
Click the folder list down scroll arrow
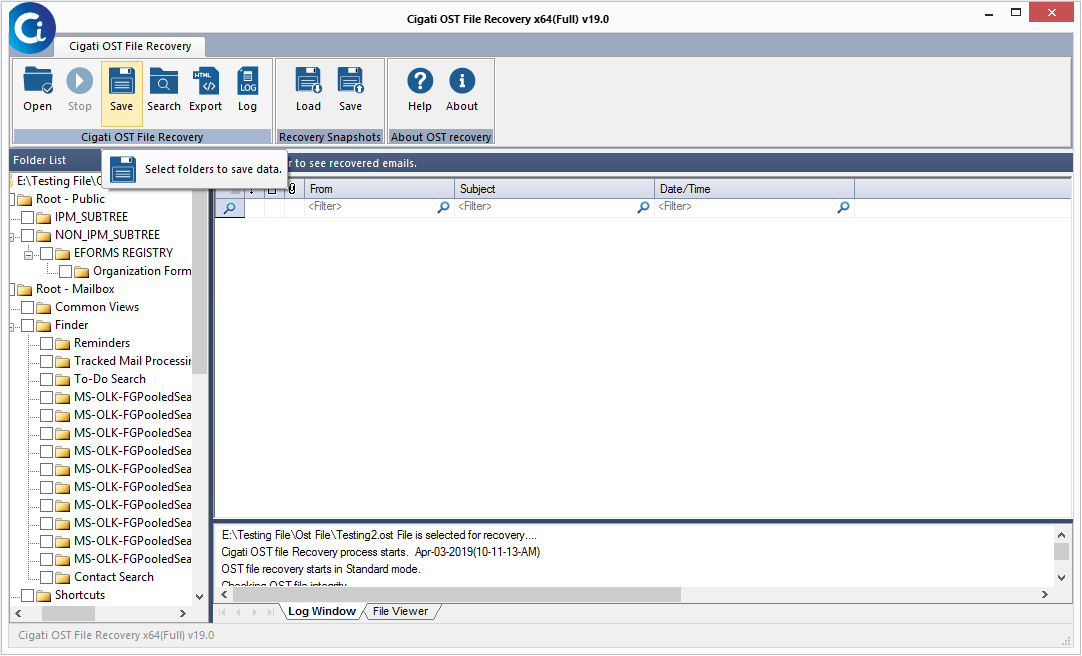(199, 597)
